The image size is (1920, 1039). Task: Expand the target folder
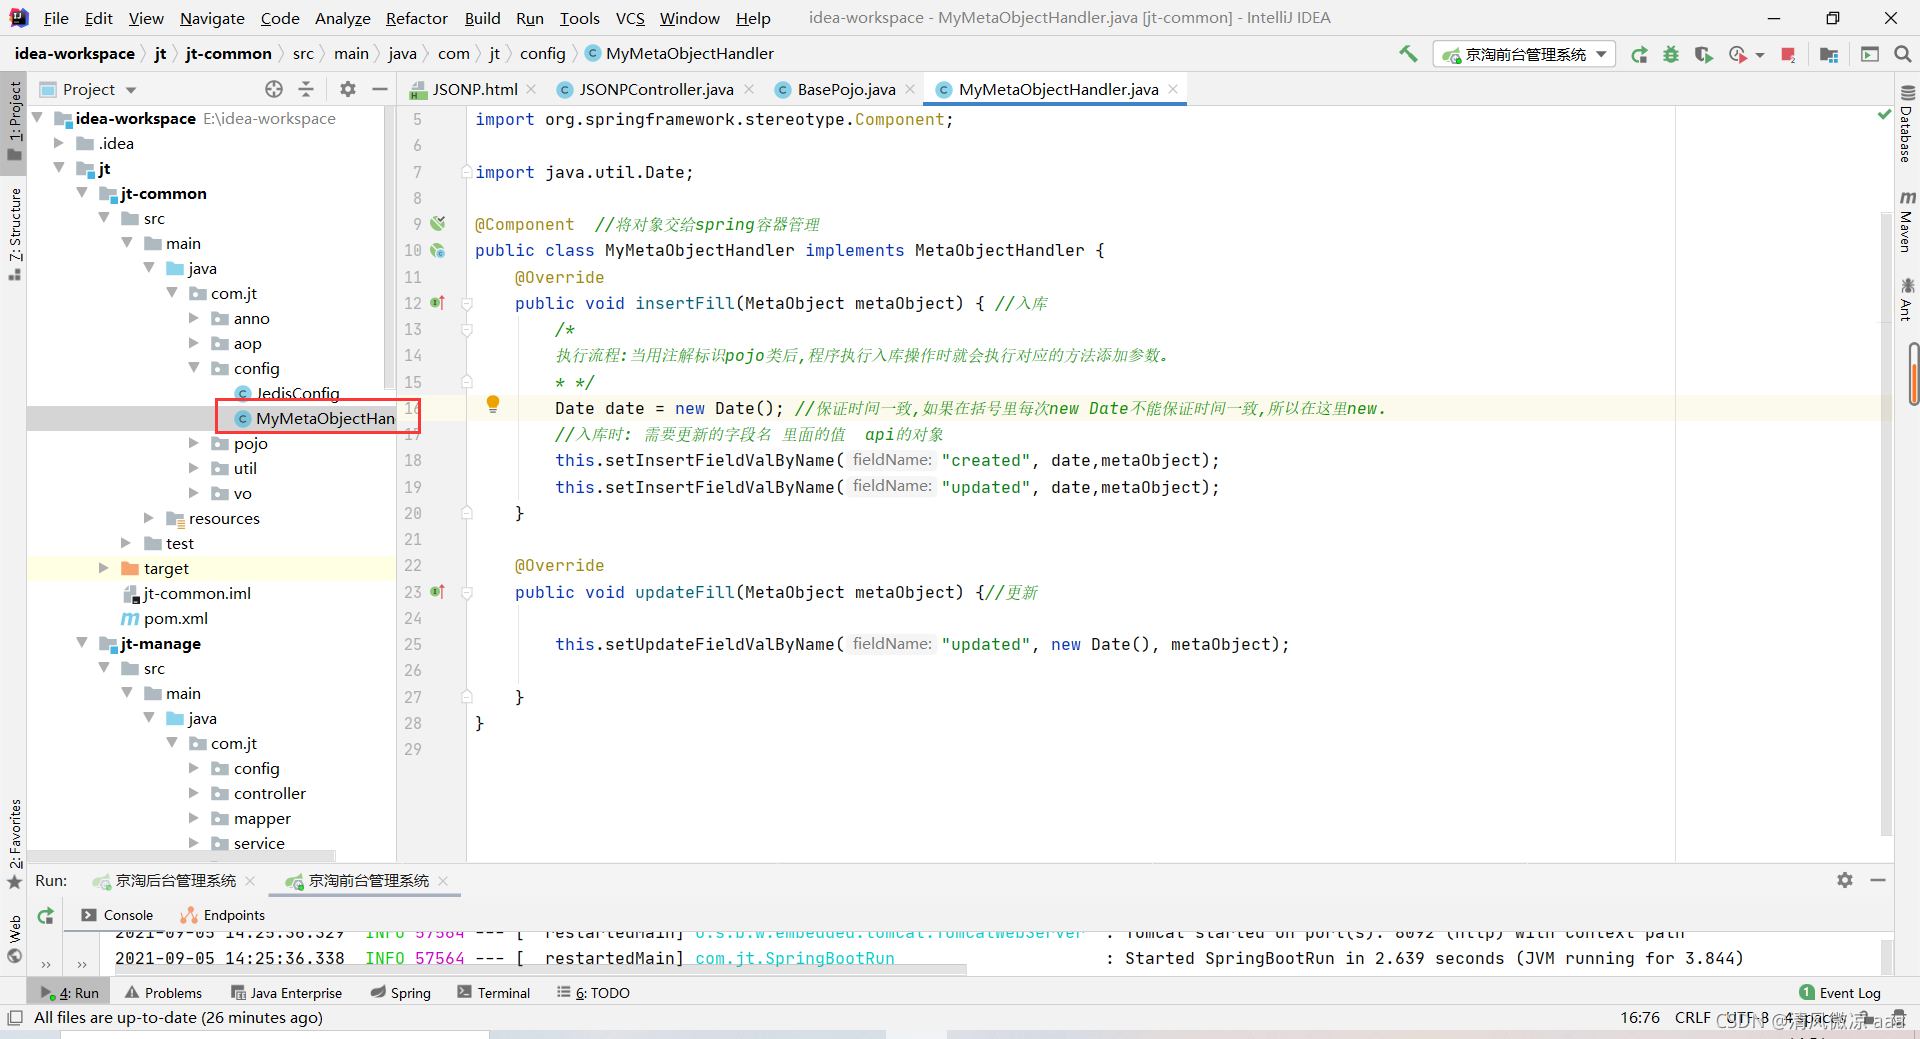pyautogui.click(x=103, y=568)
